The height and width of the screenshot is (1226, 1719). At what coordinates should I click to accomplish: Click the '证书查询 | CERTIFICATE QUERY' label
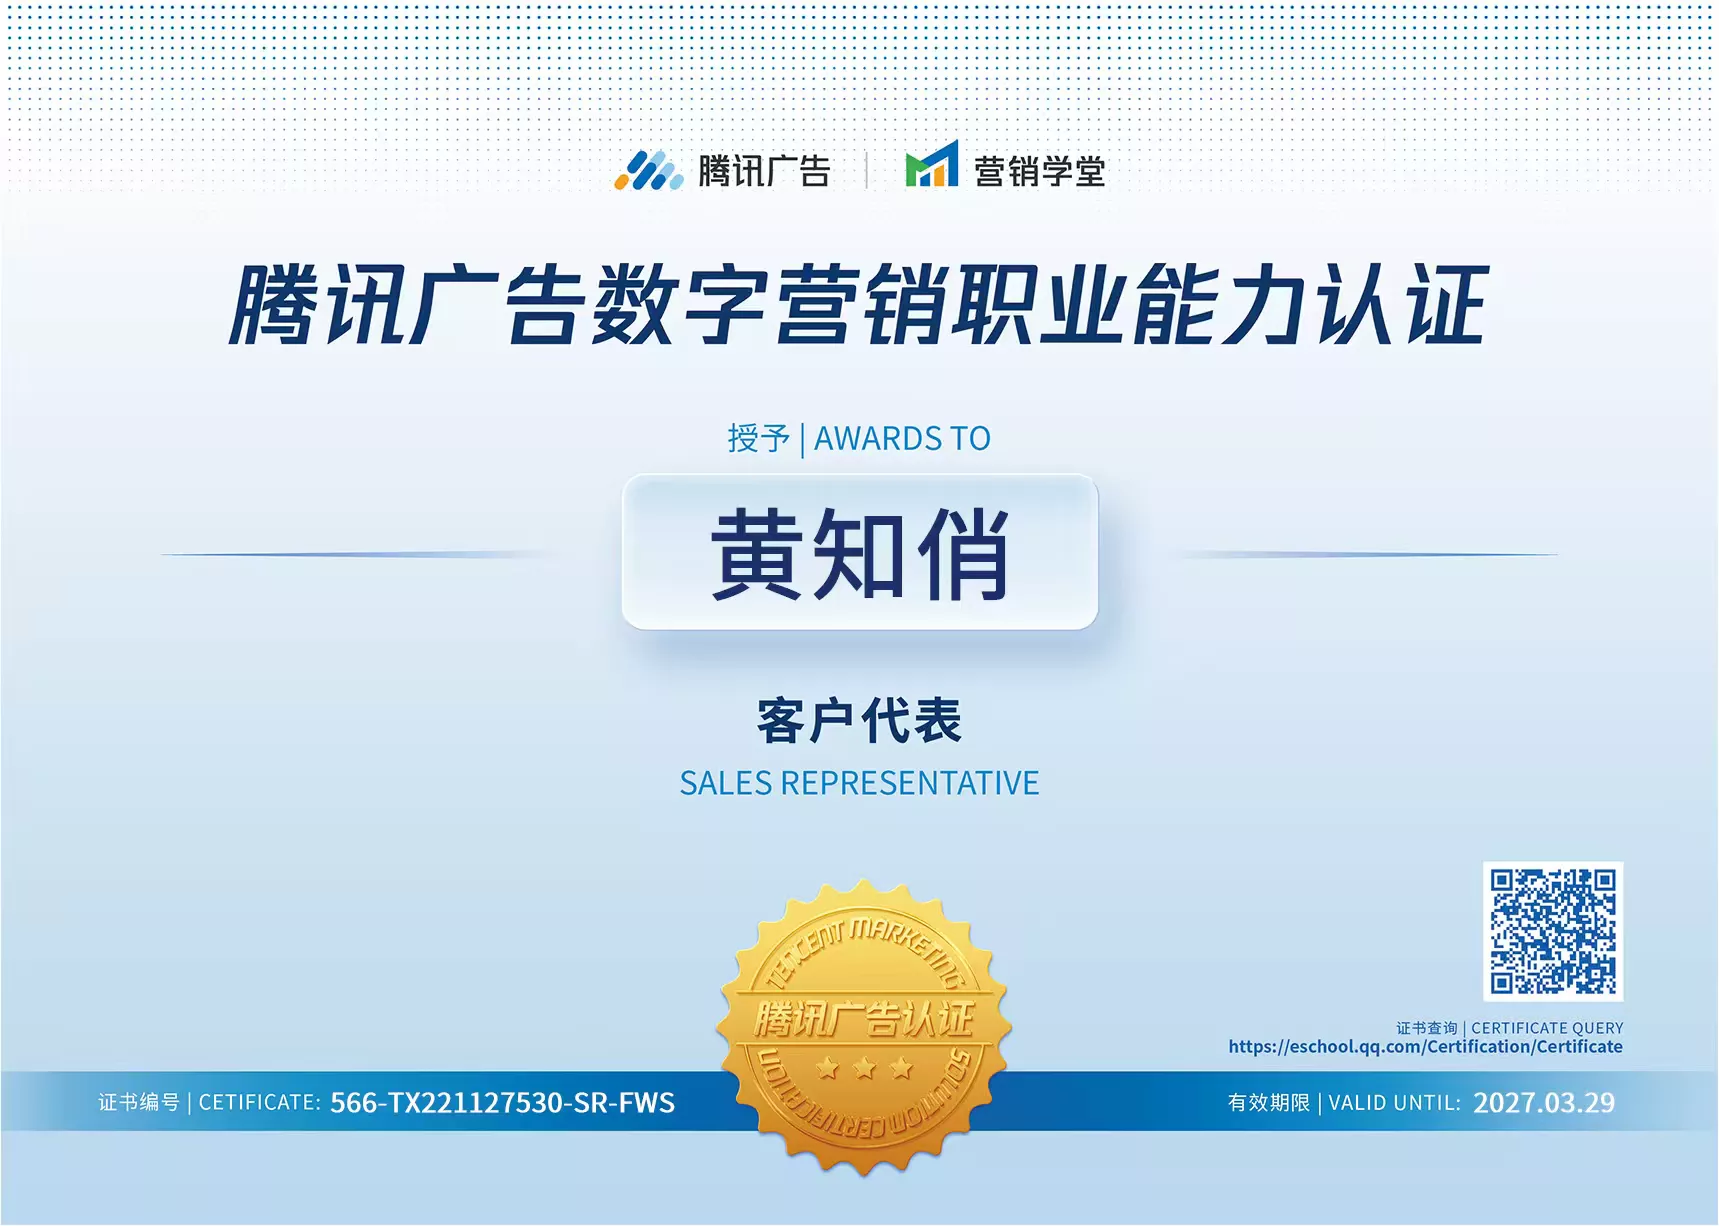[1509, 1028]
